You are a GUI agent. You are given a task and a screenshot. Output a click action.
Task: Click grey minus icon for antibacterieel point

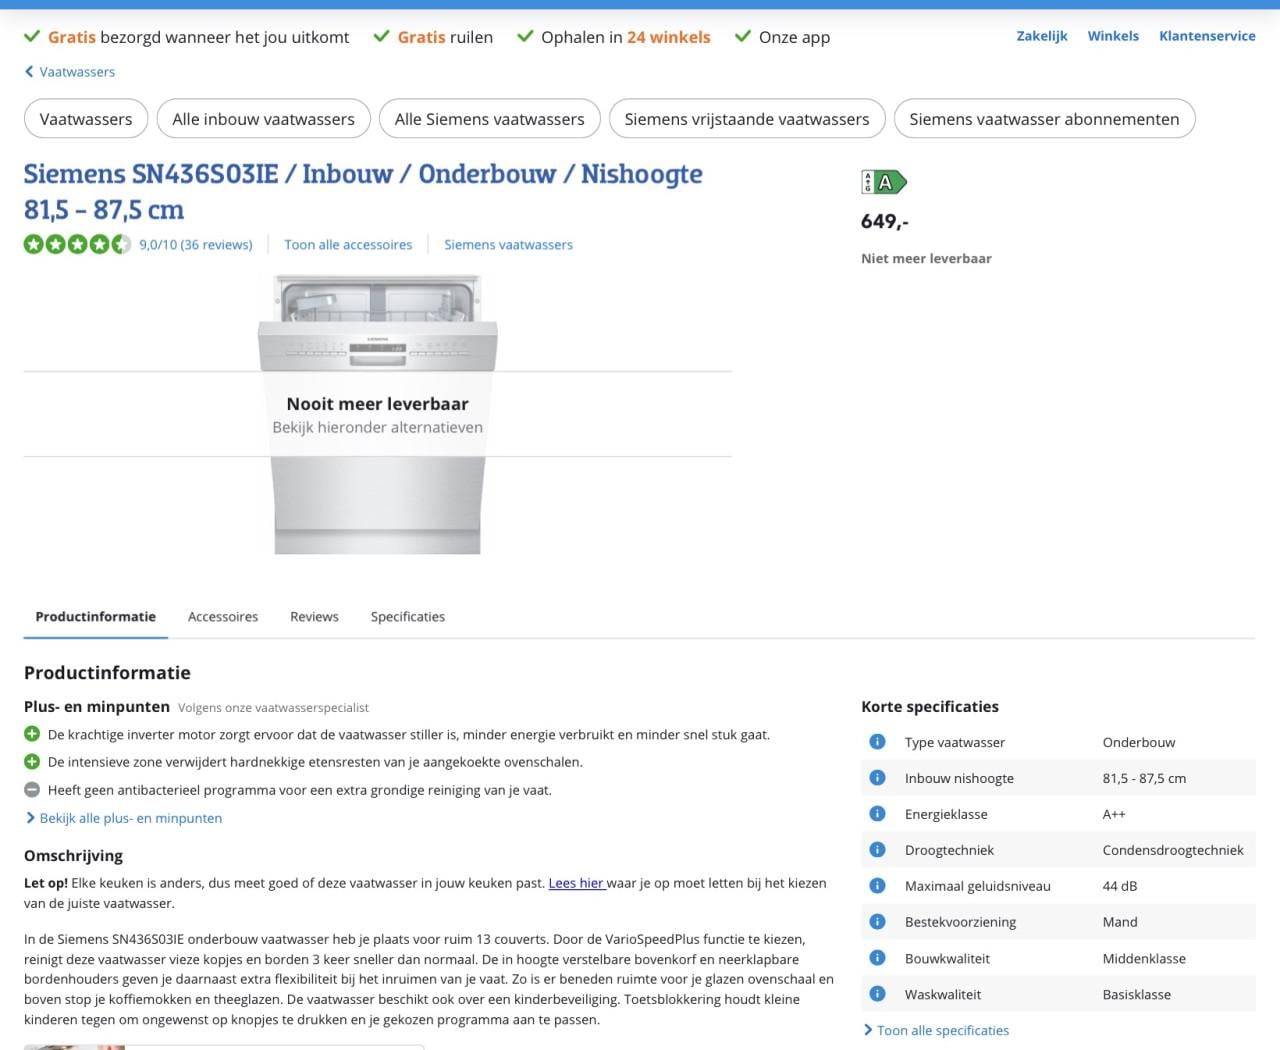32,790
